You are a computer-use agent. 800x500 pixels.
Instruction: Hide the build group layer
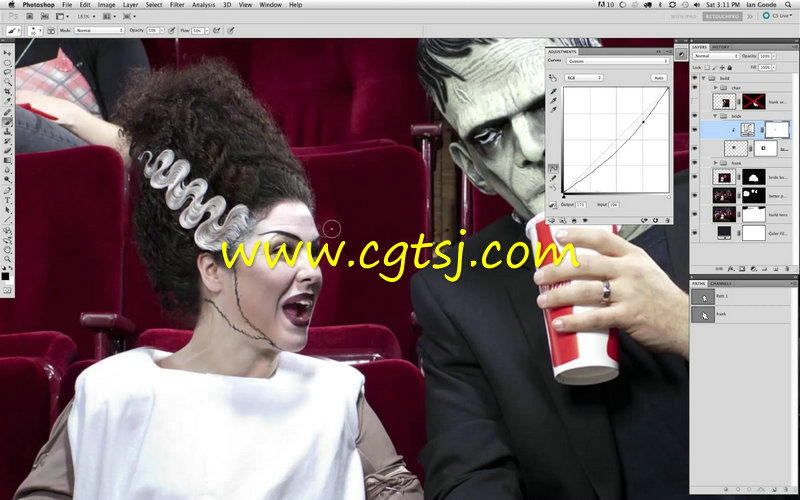tap(694, 78)
